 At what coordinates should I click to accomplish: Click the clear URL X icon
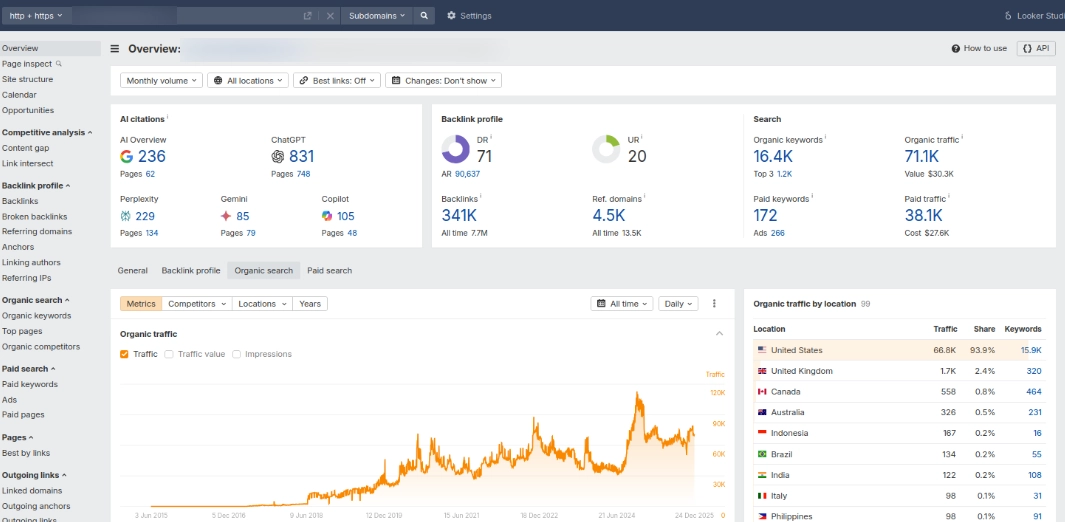pos(330,16)
